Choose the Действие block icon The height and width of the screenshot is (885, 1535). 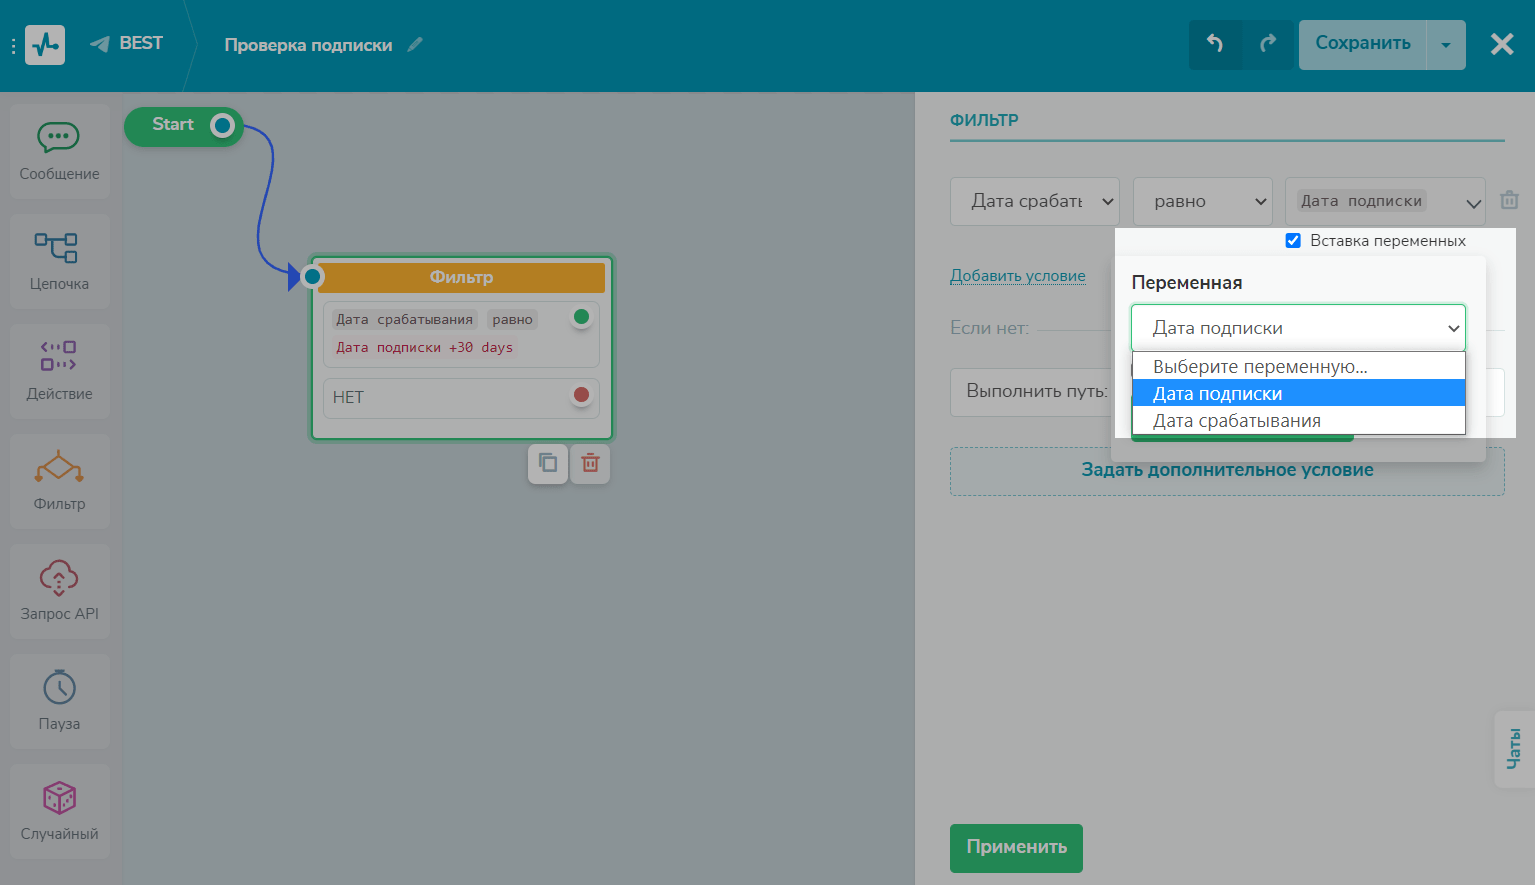point(59,371)
